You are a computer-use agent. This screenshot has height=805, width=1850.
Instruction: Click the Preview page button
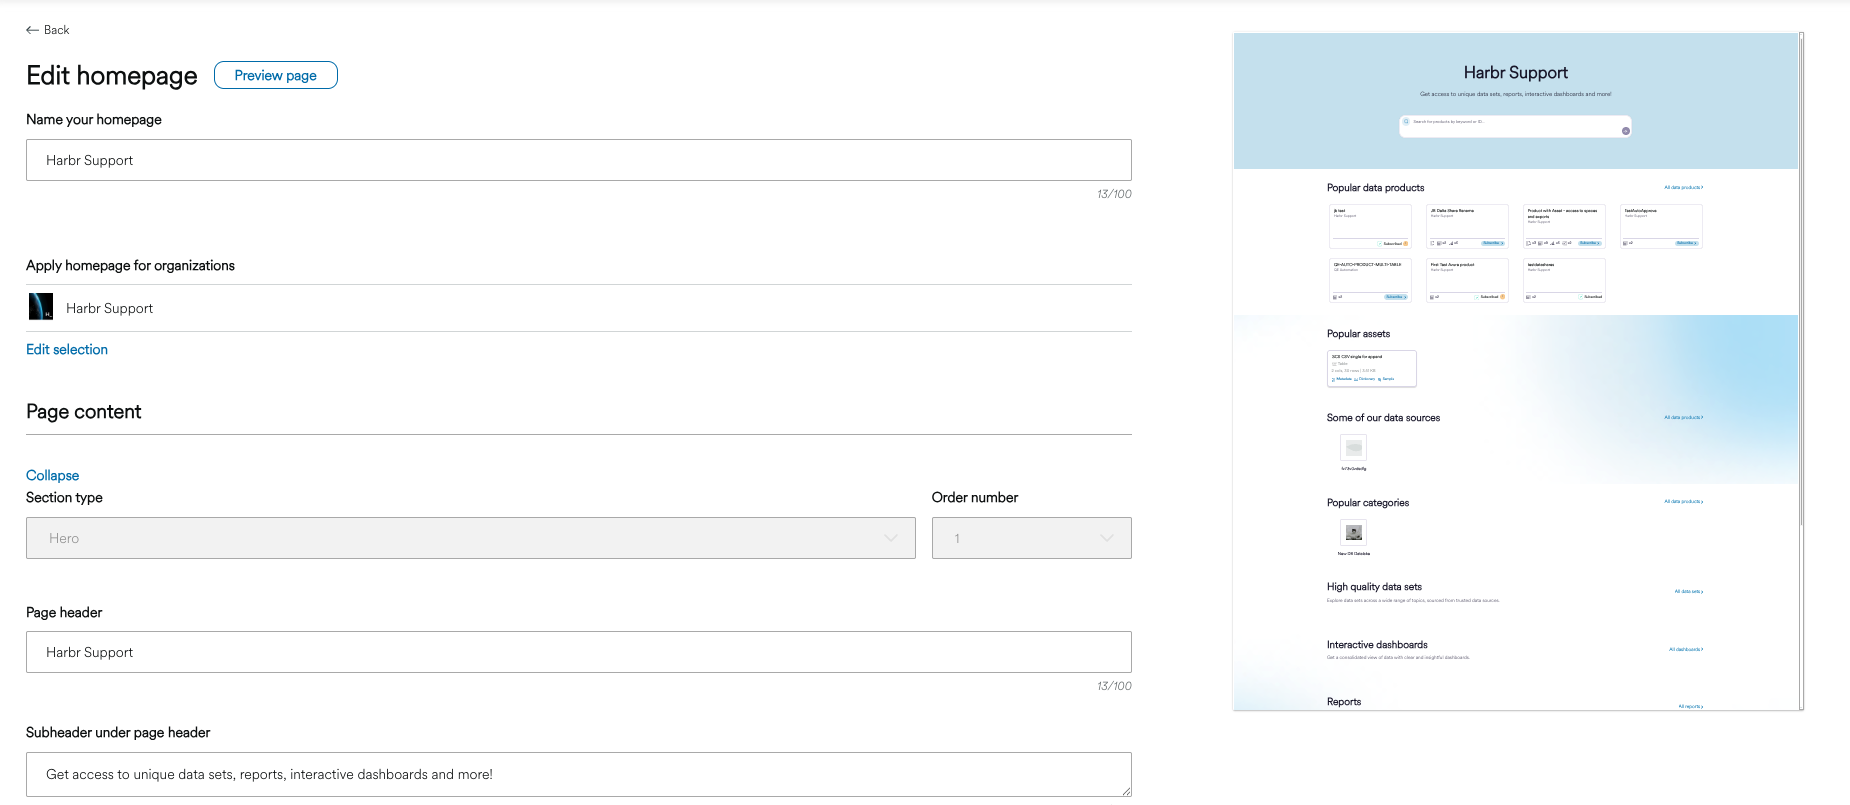tap(275, 75)
